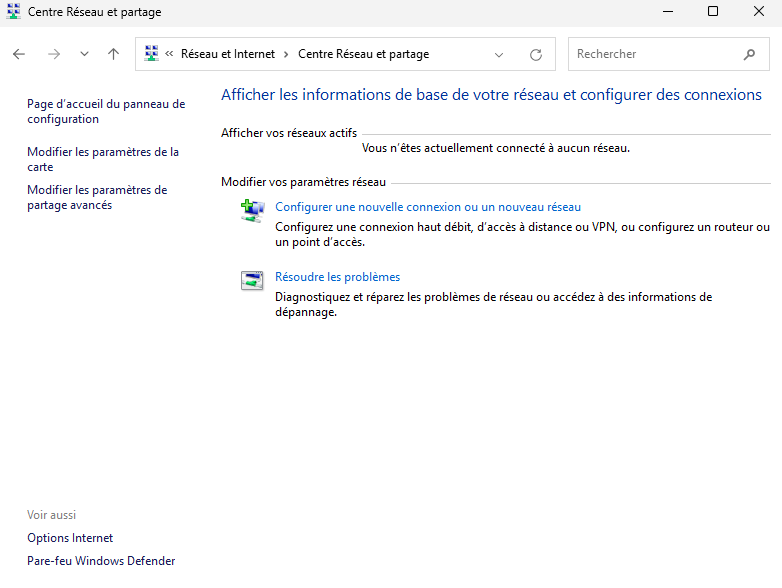Expand the address bar history dropdown
The width and height of the screenshot is (782, 588).
pyautogui.click(x=499, y=54)
